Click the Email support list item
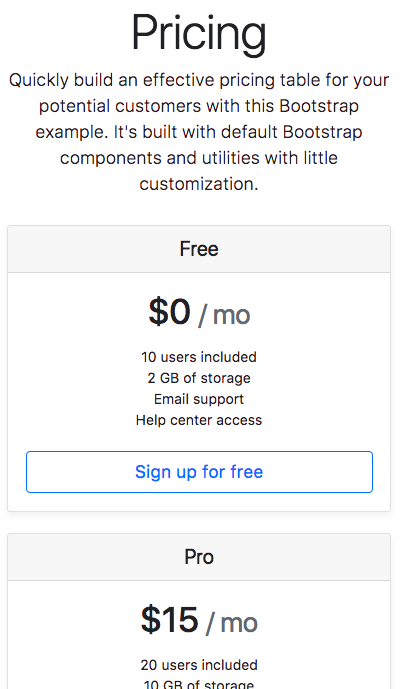Viewport: 403px width, 689px height. (199, 399)
